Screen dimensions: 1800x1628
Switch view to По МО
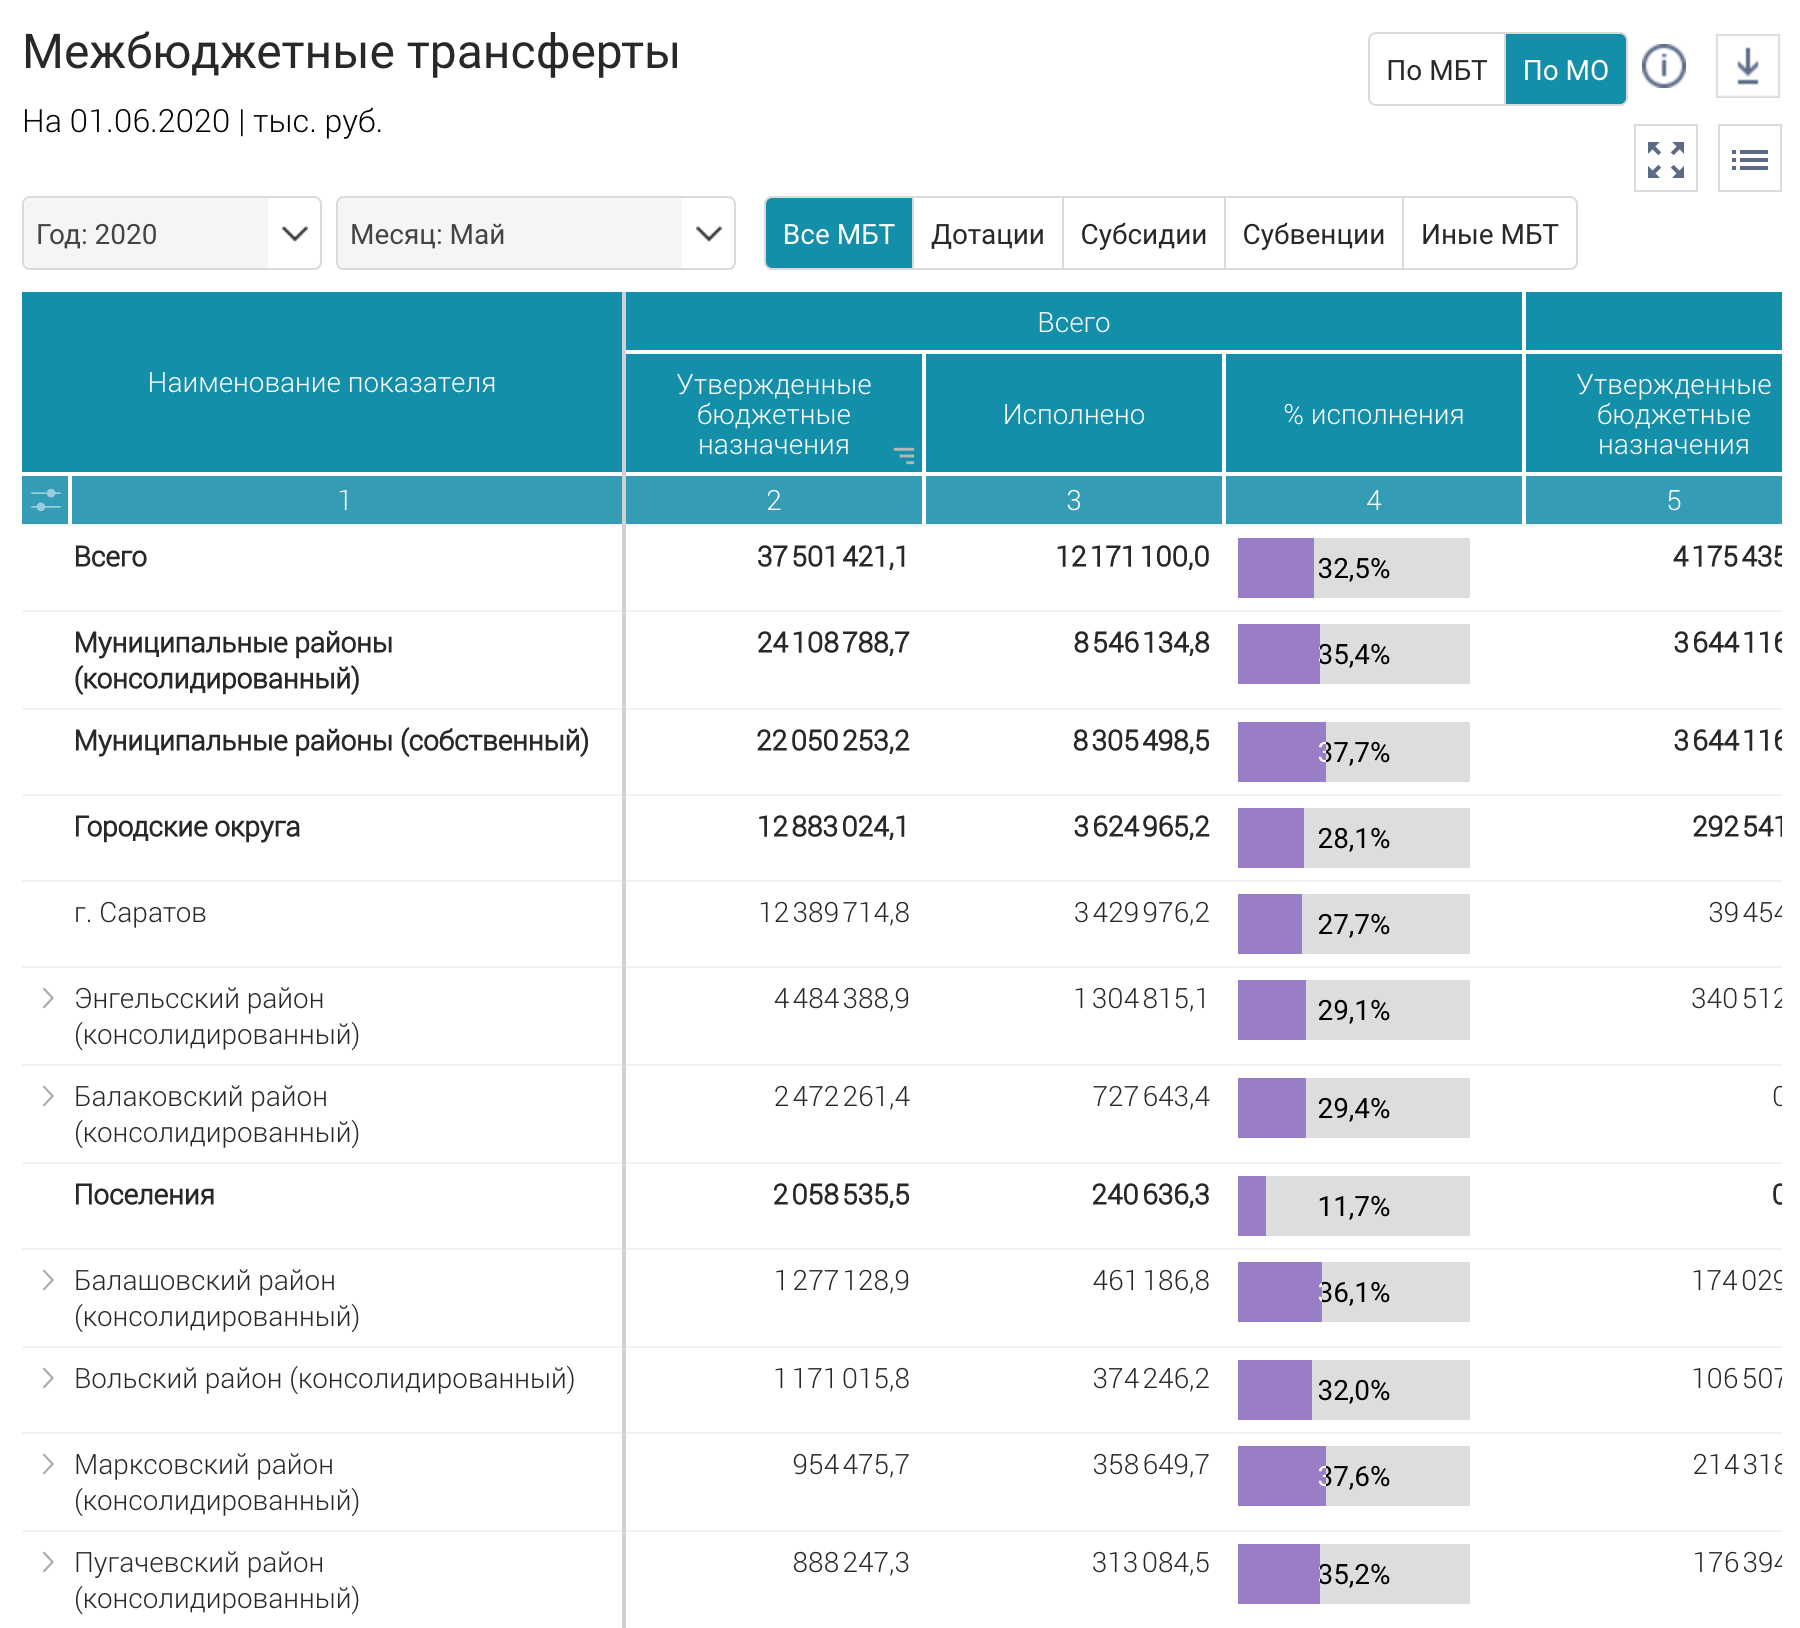[1566, 70]
